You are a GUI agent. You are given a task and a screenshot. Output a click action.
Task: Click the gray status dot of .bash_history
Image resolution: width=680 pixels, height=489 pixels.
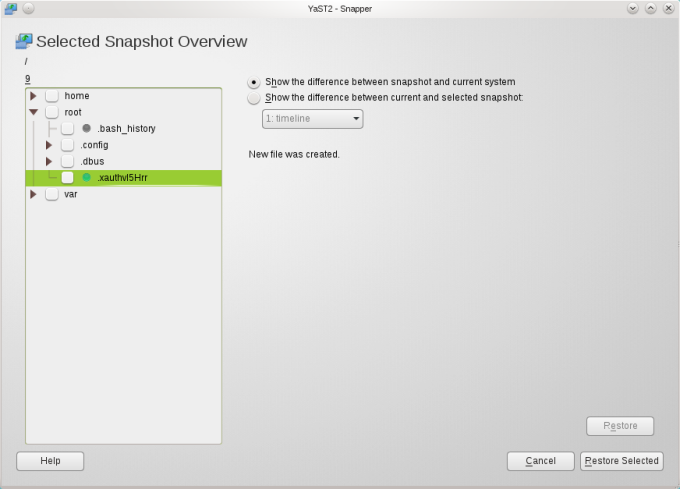click(86, 128)
